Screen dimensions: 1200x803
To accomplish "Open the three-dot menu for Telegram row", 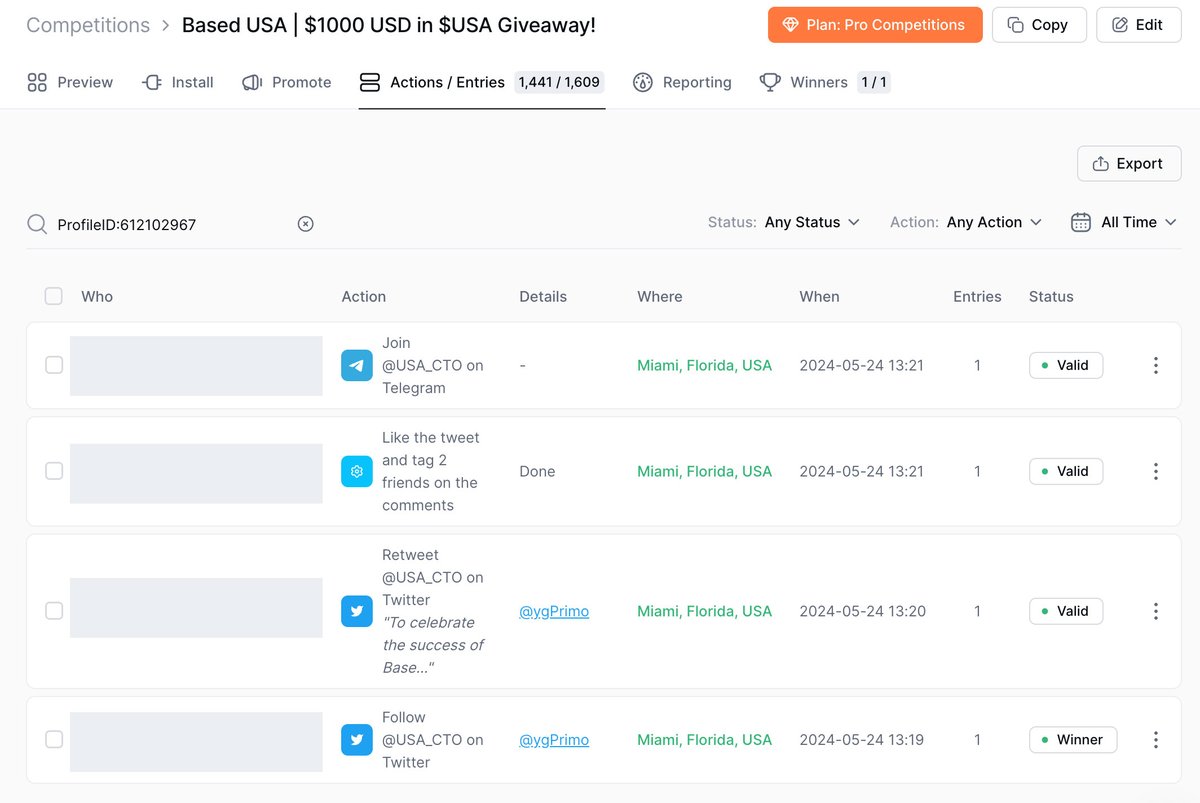I will pos(1156,365).
